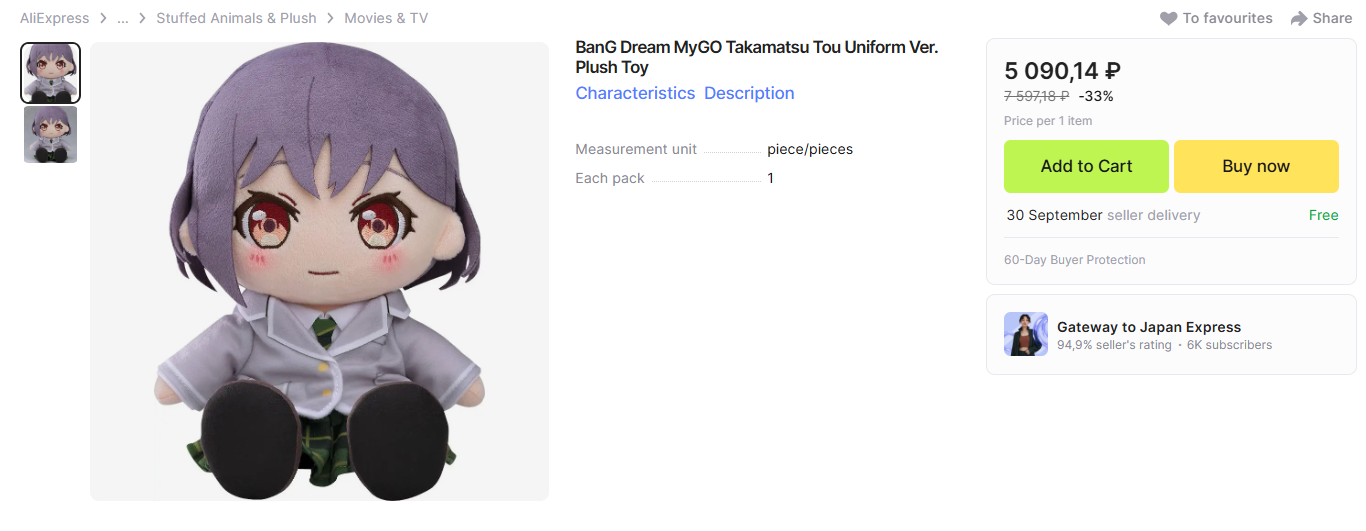
Task: Open the Gateway to Japan Express seller avatar
Action: click(x=1026, y=334)
